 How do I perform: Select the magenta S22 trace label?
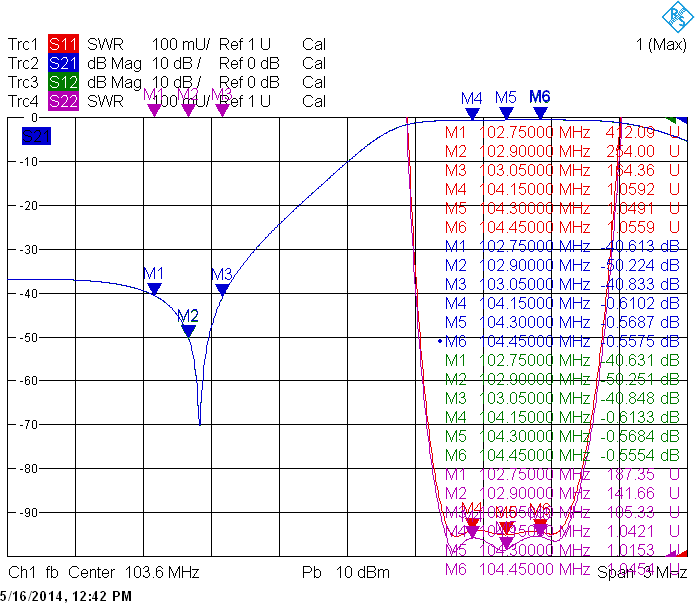[63, 102]
